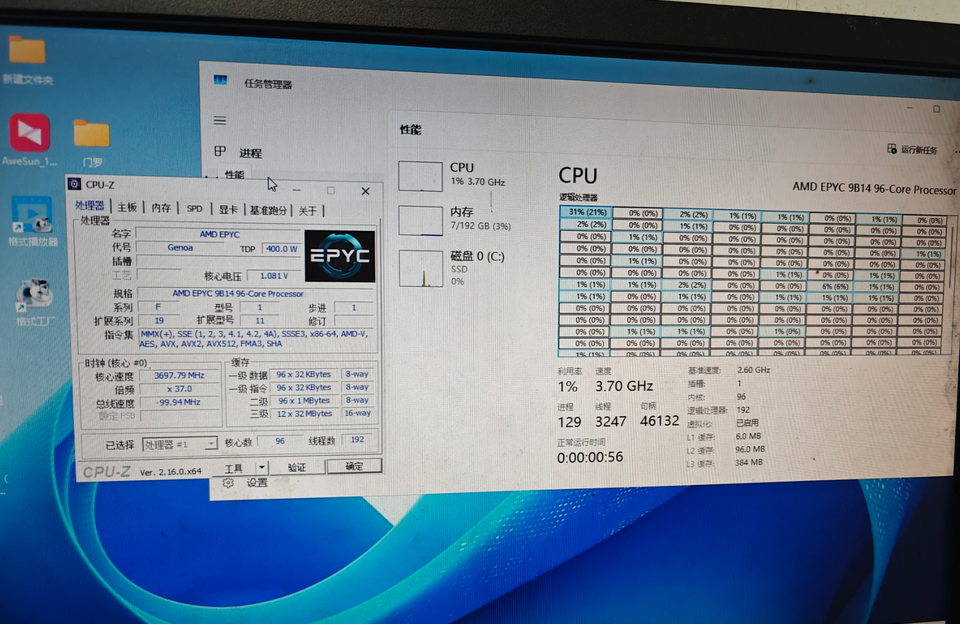Click the 192 thread count field

[x=358, y=439]
